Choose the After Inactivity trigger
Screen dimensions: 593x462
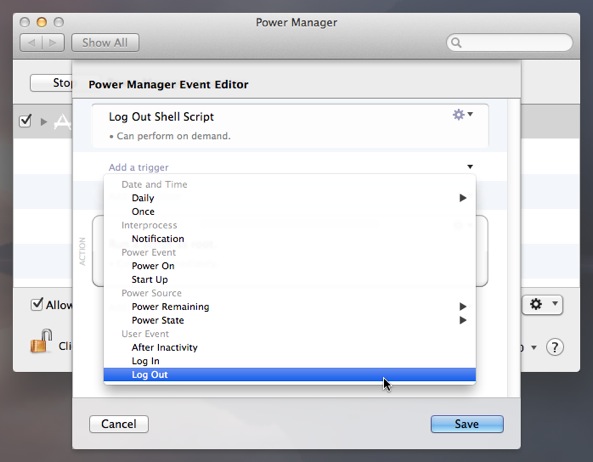tap(290, 347)
